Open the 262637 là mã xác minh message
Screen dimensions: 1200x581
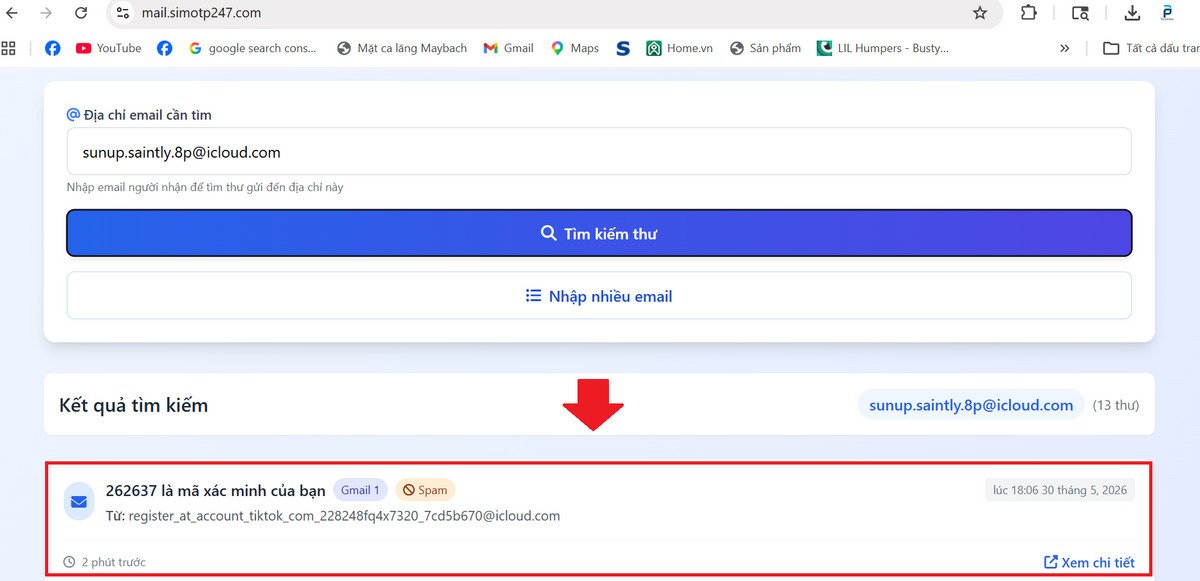point(216,490)
